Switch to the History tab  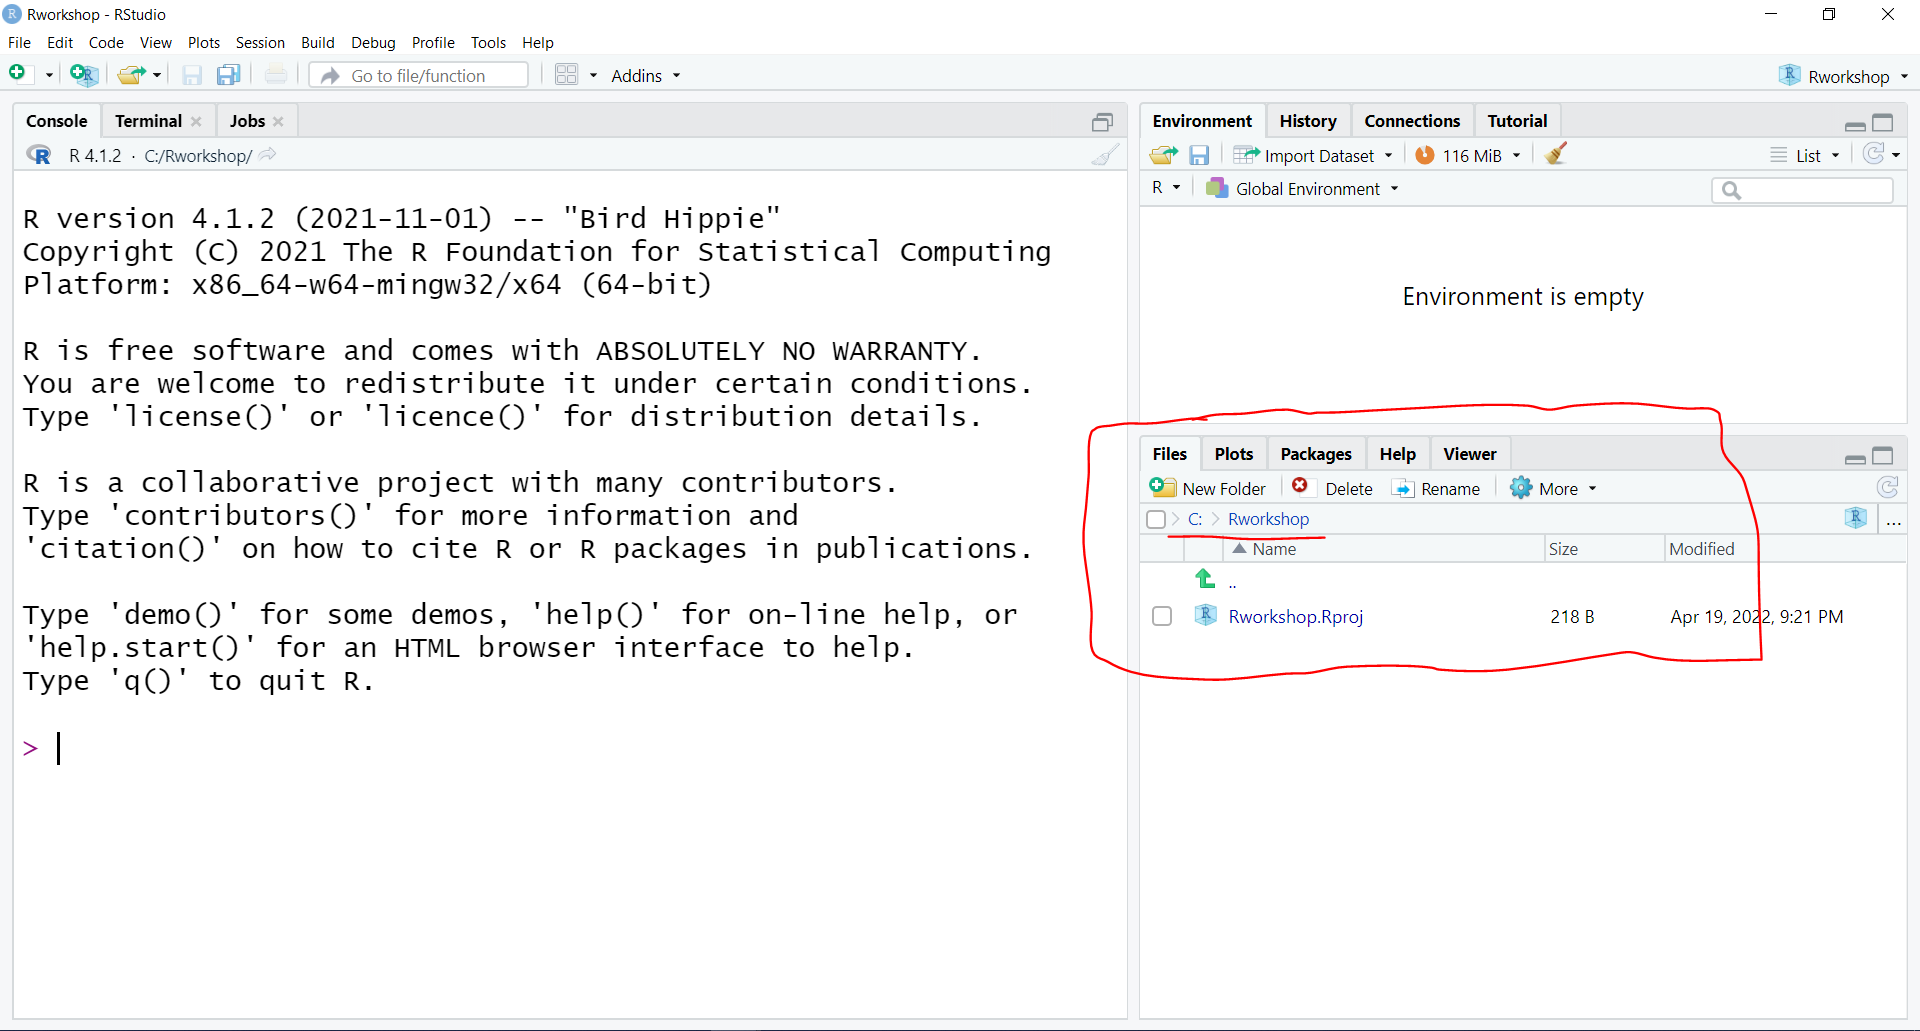click(1307, 121)
